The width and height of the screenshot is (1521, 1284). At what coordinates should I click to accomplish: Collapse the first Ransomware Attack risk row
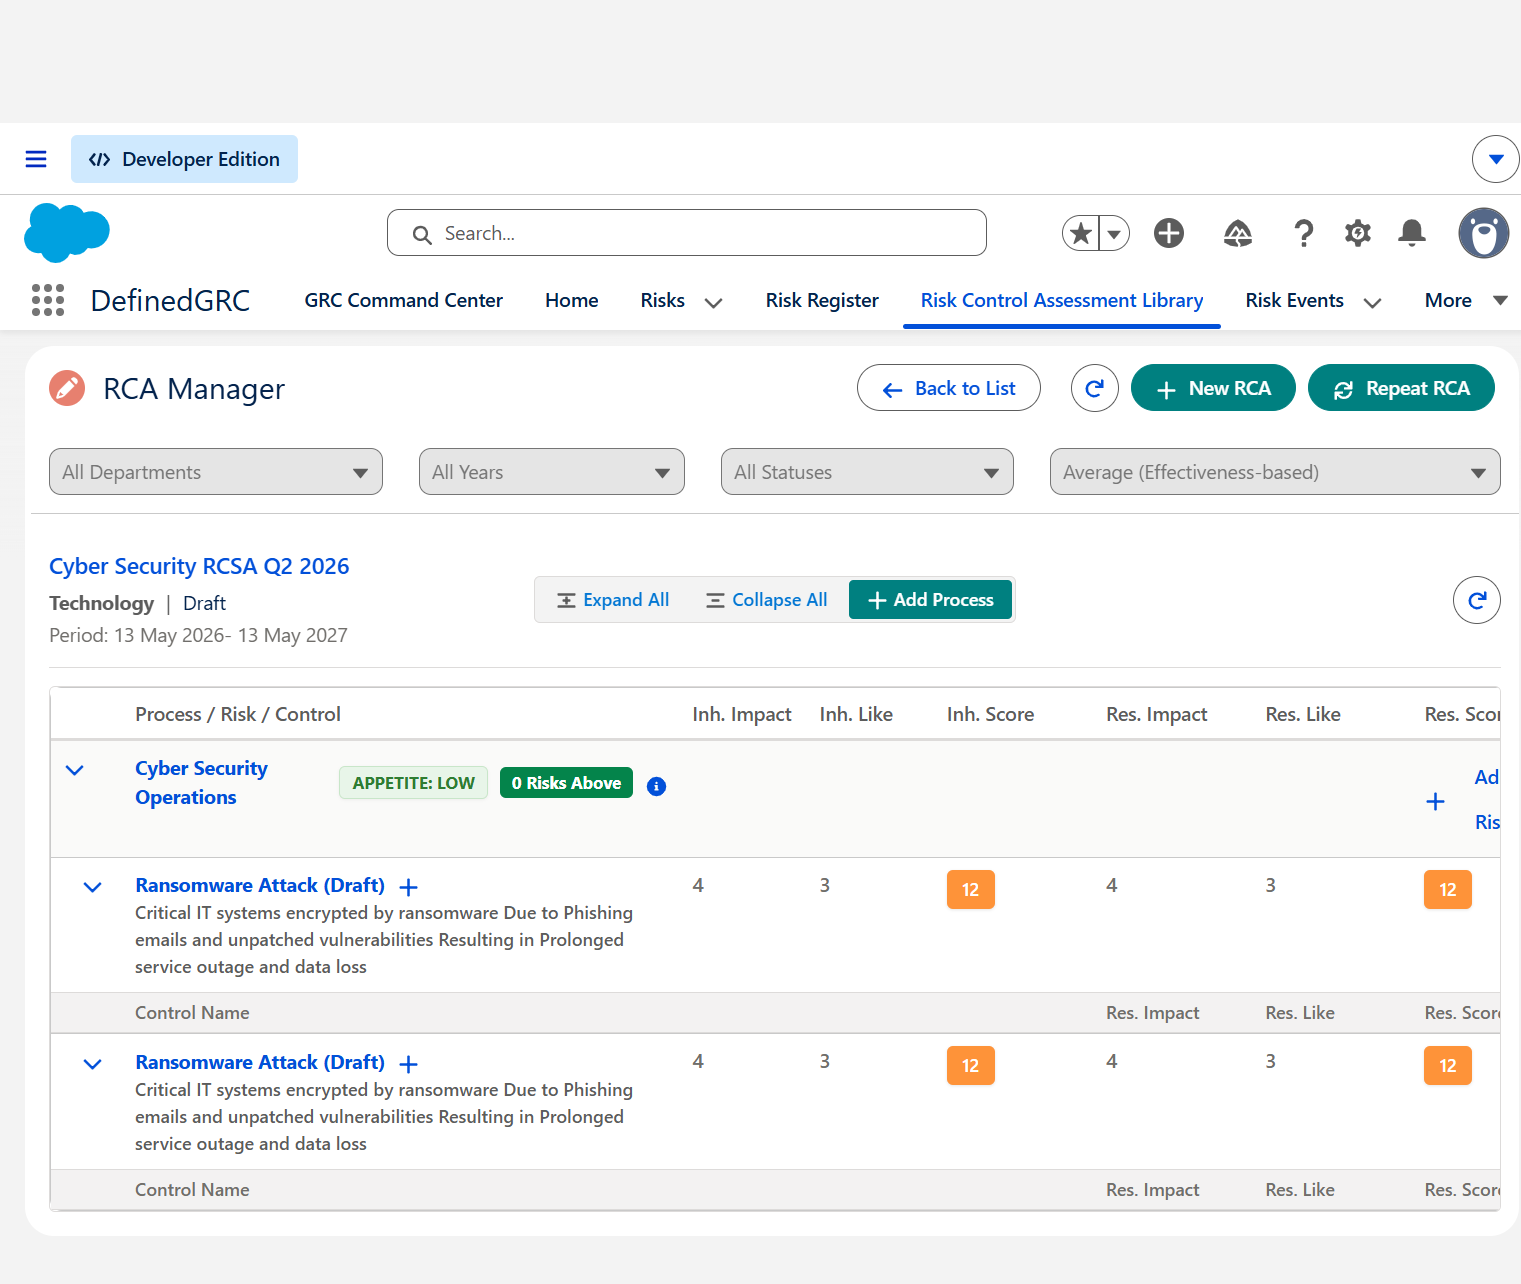92,887
